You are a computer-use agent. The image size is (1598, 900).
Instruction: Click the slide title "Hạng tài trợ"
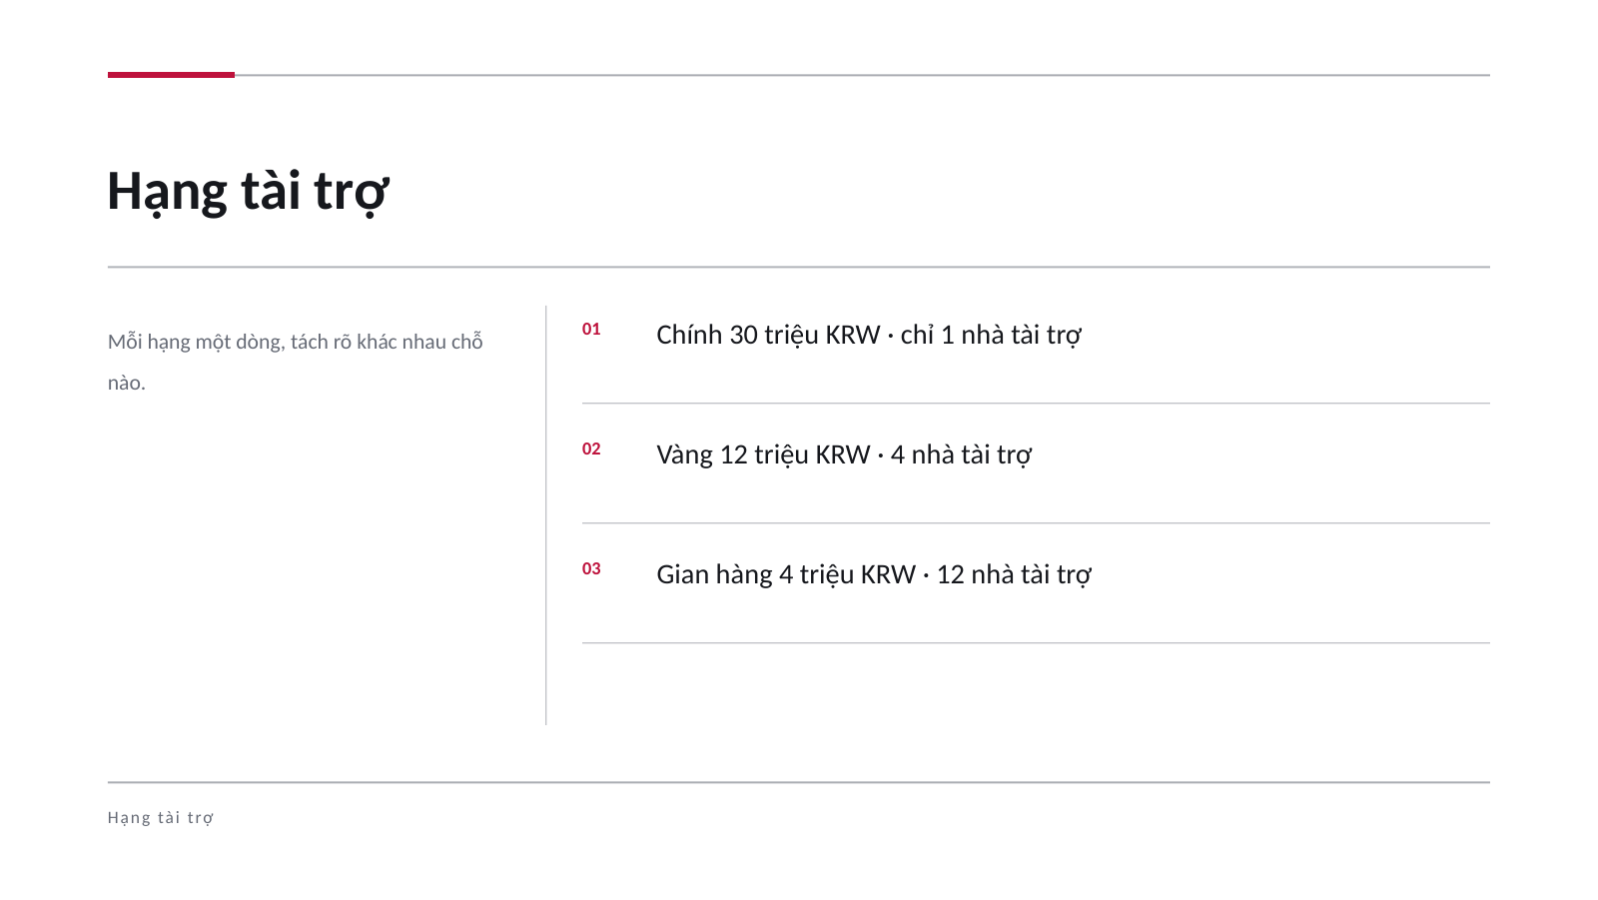(248, 191)
